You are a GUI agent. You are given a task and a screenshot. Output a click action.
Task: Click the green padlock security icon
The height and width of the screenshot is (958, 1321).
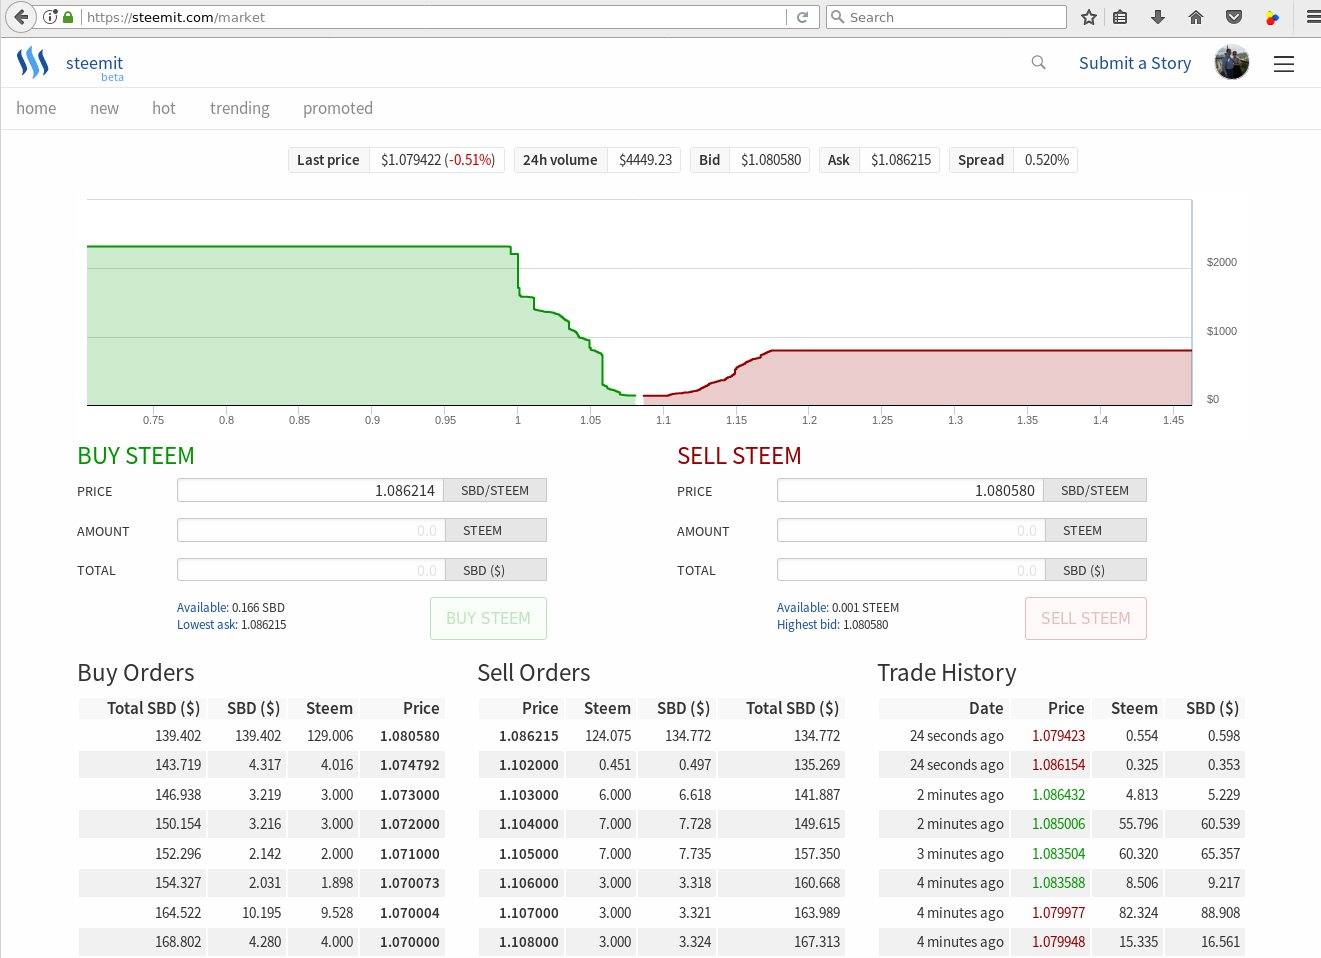67,17
